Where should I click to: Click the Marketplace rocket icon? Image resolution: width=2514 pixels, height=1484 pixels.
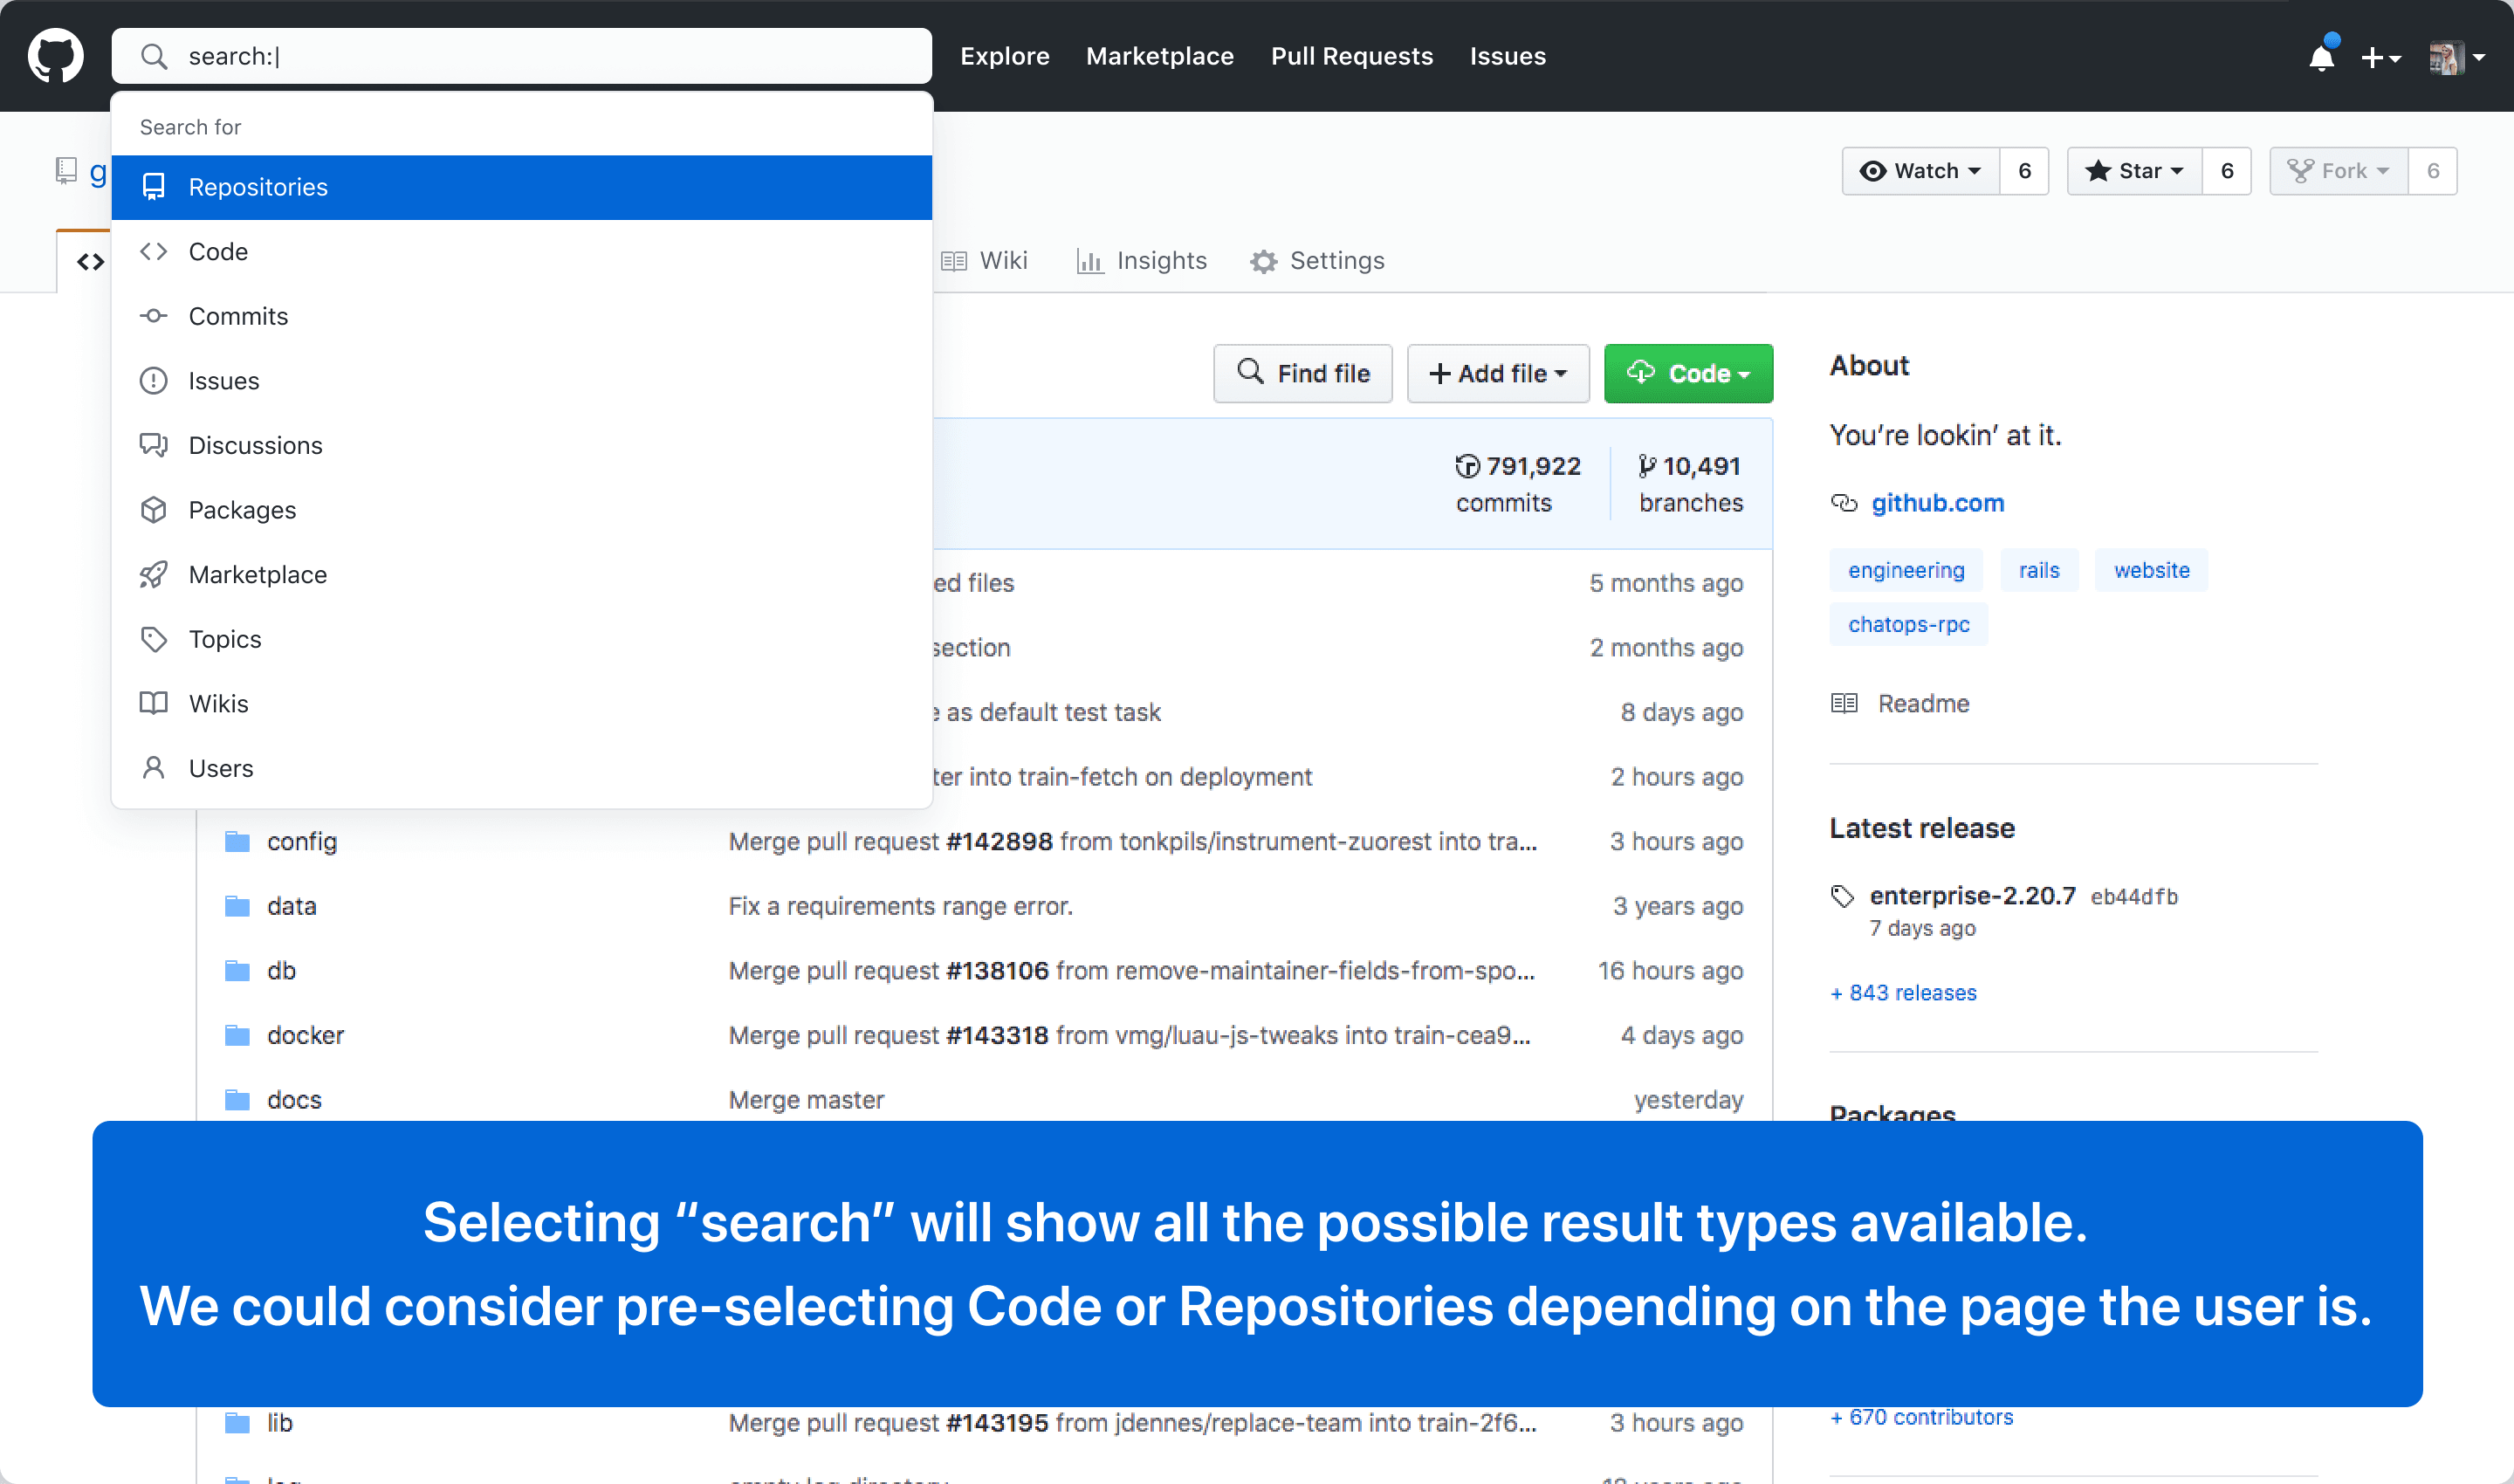point(153,575)
